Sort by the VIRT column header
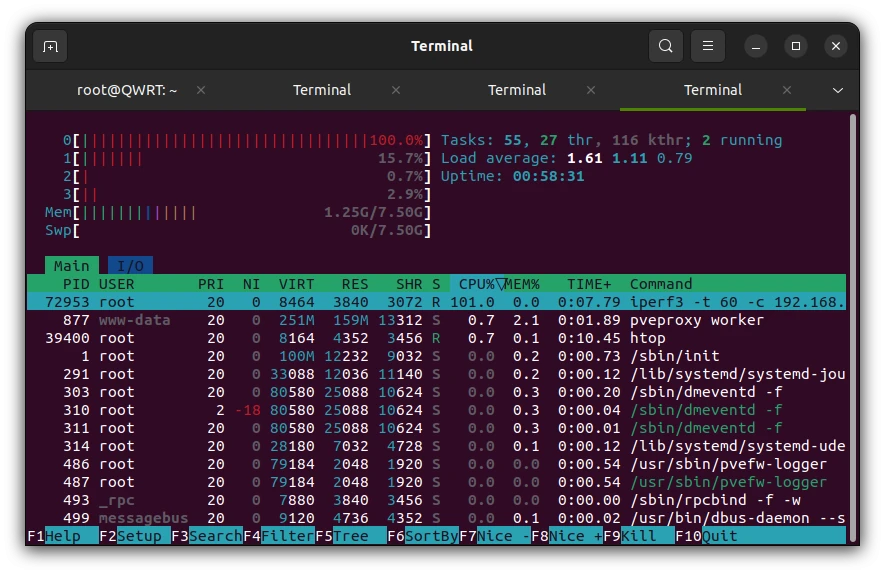 [x=296, y=284]
